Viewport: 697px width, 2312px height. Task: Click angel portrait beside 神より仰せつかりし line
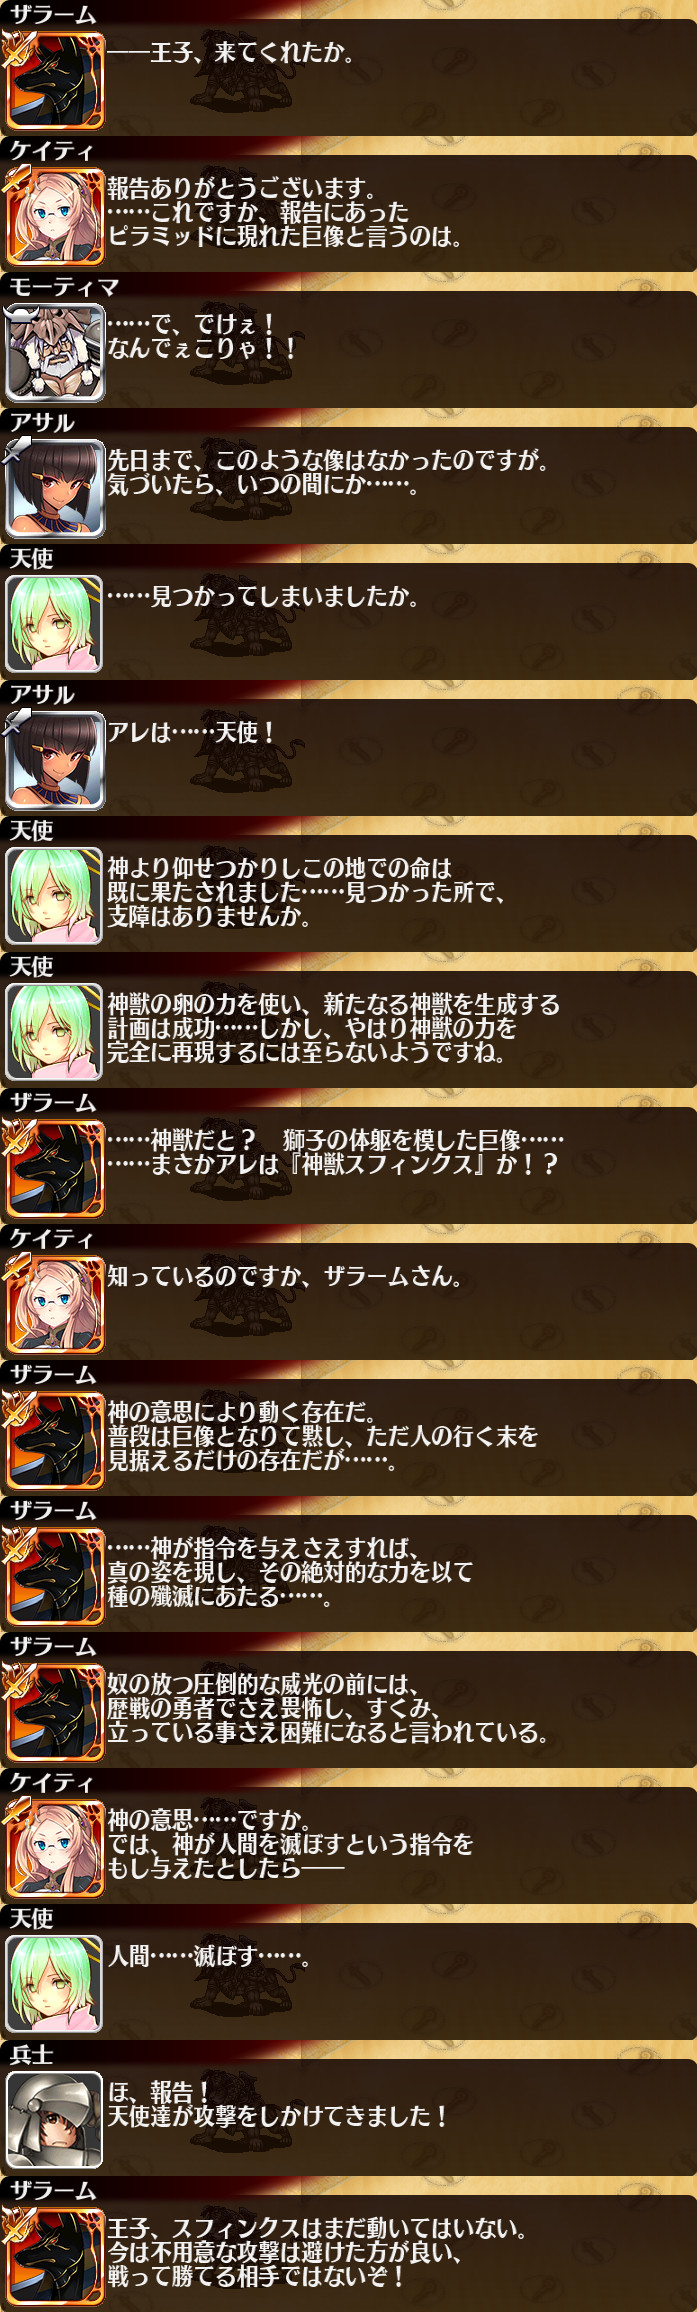coord(54,896)
